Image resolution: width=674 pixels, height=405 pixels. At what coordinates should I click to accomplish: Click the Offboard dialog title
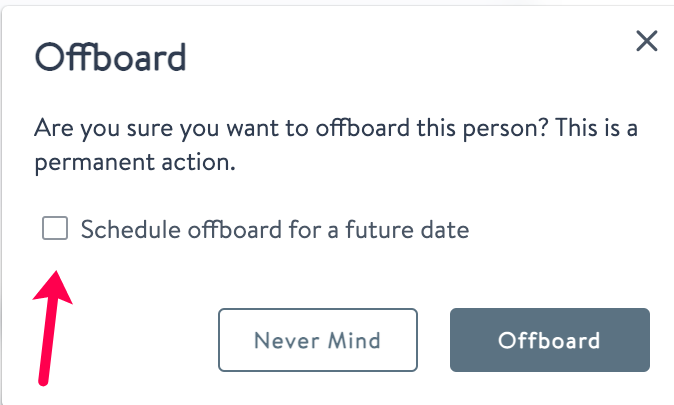[x=110, y=57]
